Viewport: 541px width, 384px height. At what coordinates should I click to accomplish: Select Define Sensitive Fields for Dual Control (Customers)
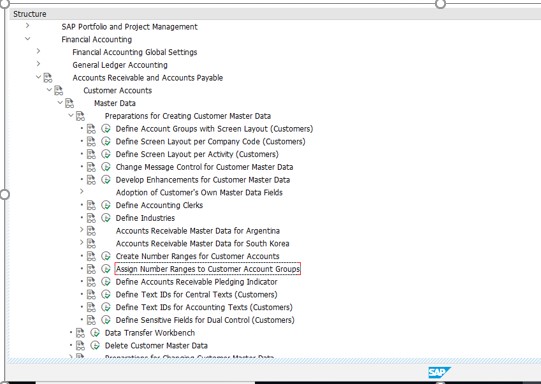tap(205, 320)
